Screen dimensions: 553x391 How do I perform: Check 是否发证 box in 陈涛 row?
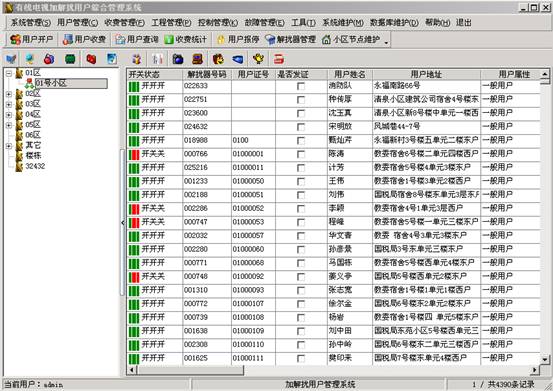[x=301, y=154]
